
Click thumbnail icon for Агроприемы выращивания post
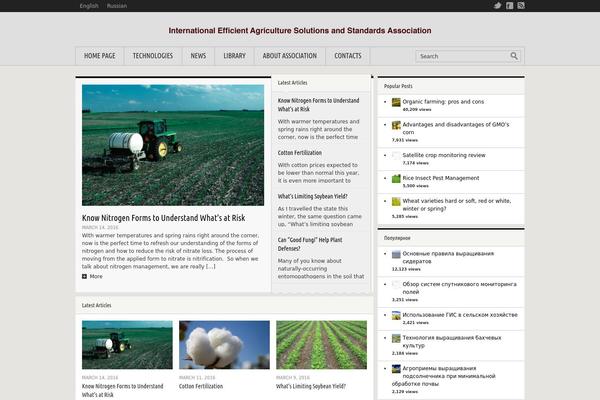(x=396, y=369)
